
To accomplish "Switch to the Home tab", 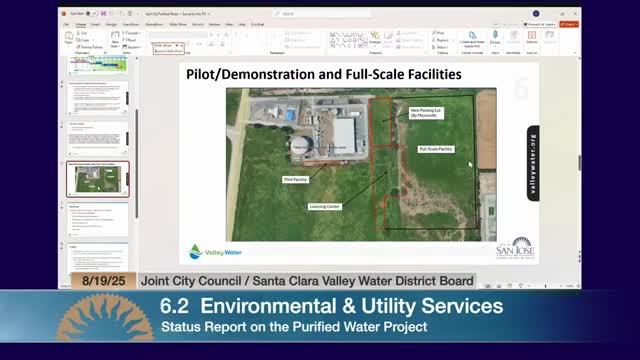I will (x=80, y=24).
